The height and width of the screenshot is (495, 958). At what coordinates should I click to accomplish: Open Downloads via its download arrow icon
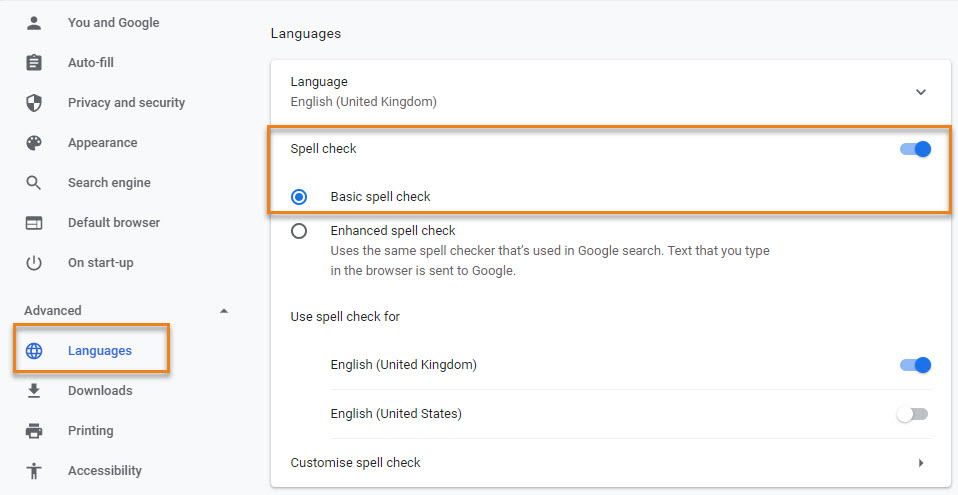coord(34,390)
